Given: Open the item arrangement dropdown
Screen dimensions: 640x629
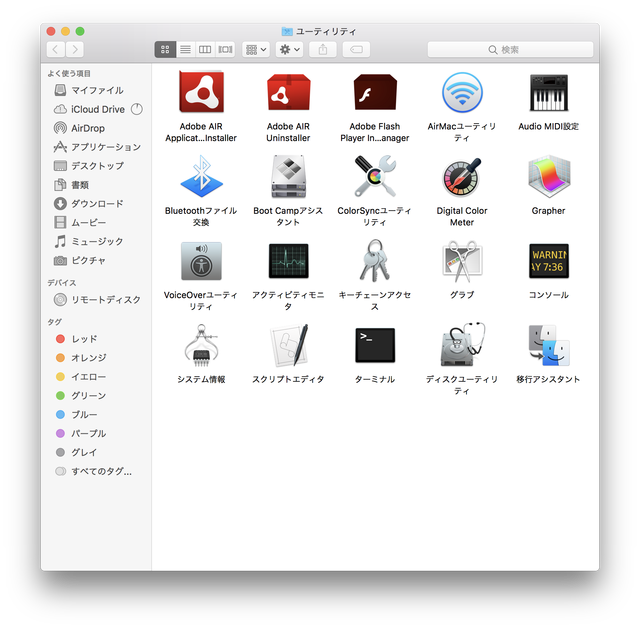Looking at the screenshot, I should pyautogui.click(x=256, y=49).
